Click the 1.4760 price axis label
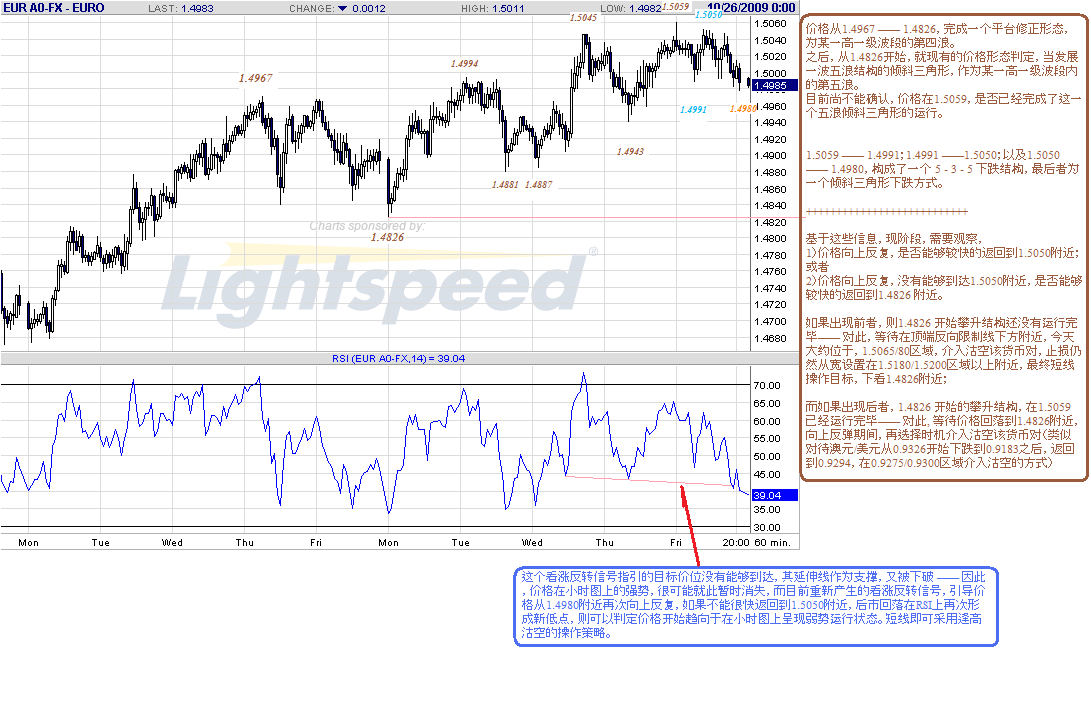1091x701 pixels. (x=770, y=271)
